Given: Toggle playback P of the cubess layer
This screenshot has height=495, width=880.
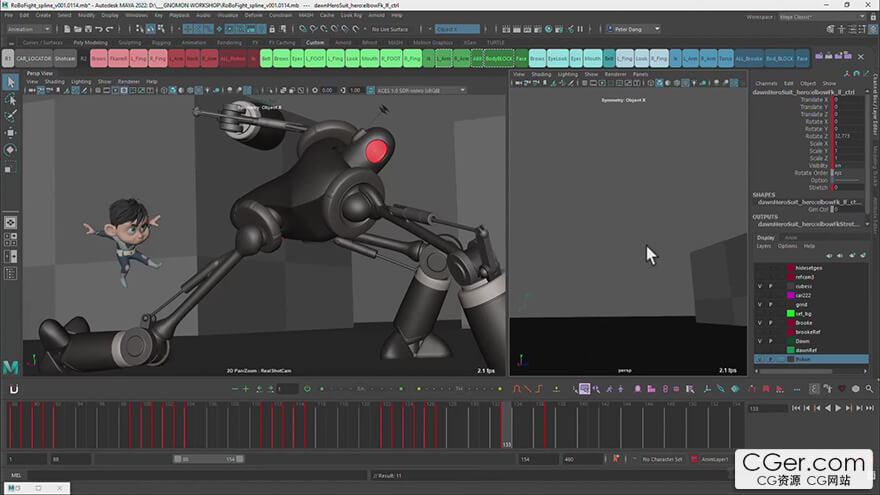Looking at the screenshot, I should click(771, 286).
